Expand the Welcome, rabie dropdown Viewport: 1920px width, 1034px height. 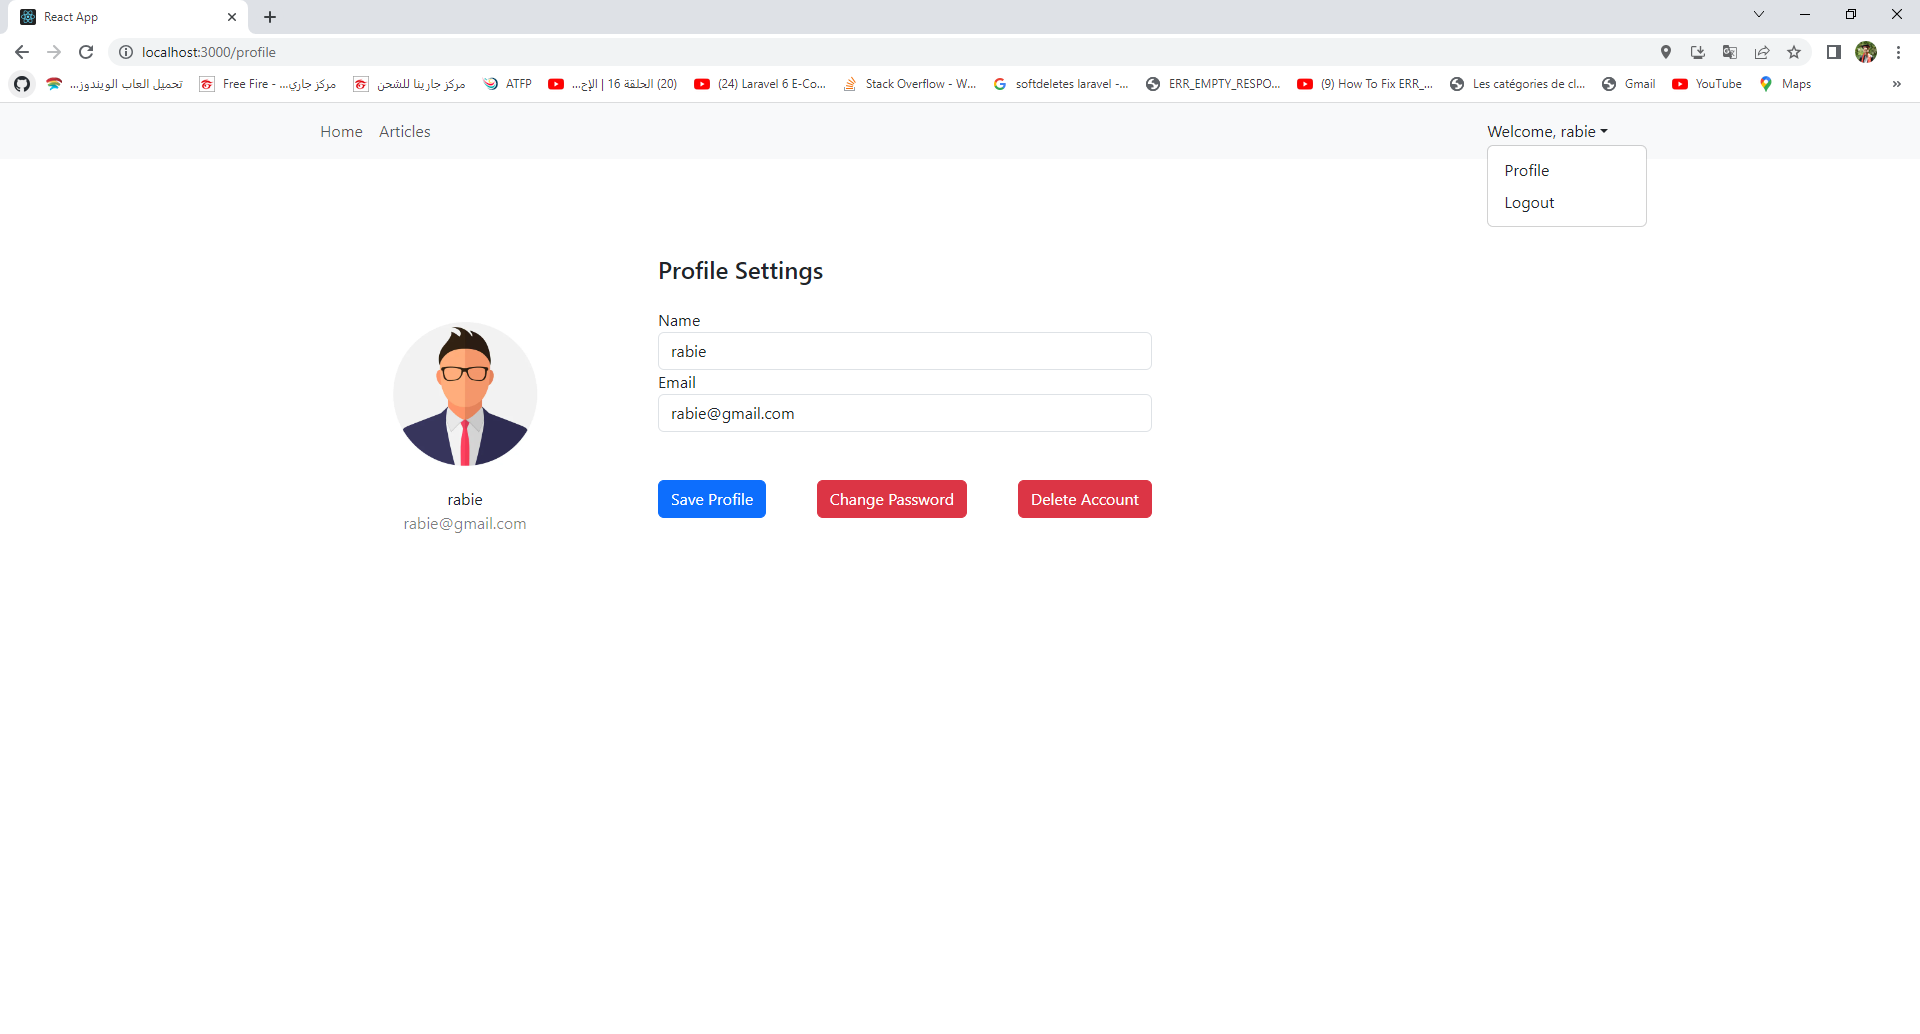tap(1547, 131)
